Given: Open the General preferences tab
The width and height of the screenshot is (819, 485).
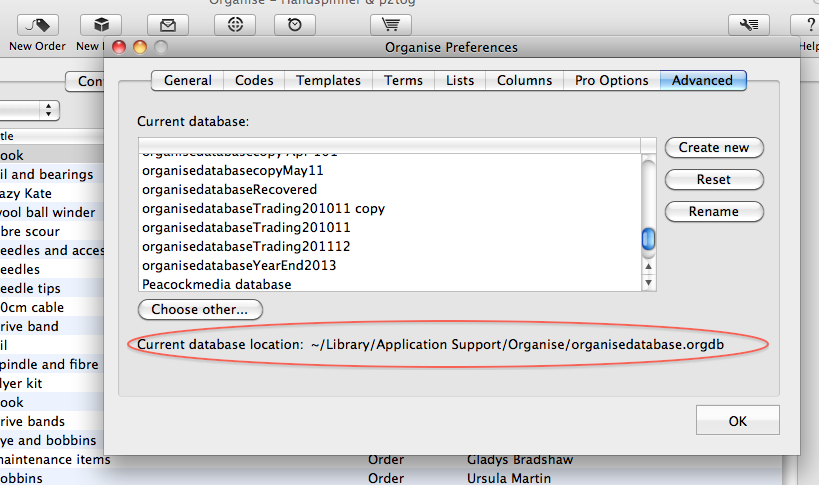Looking at the screenshot, I should click(x=187, y=81).
